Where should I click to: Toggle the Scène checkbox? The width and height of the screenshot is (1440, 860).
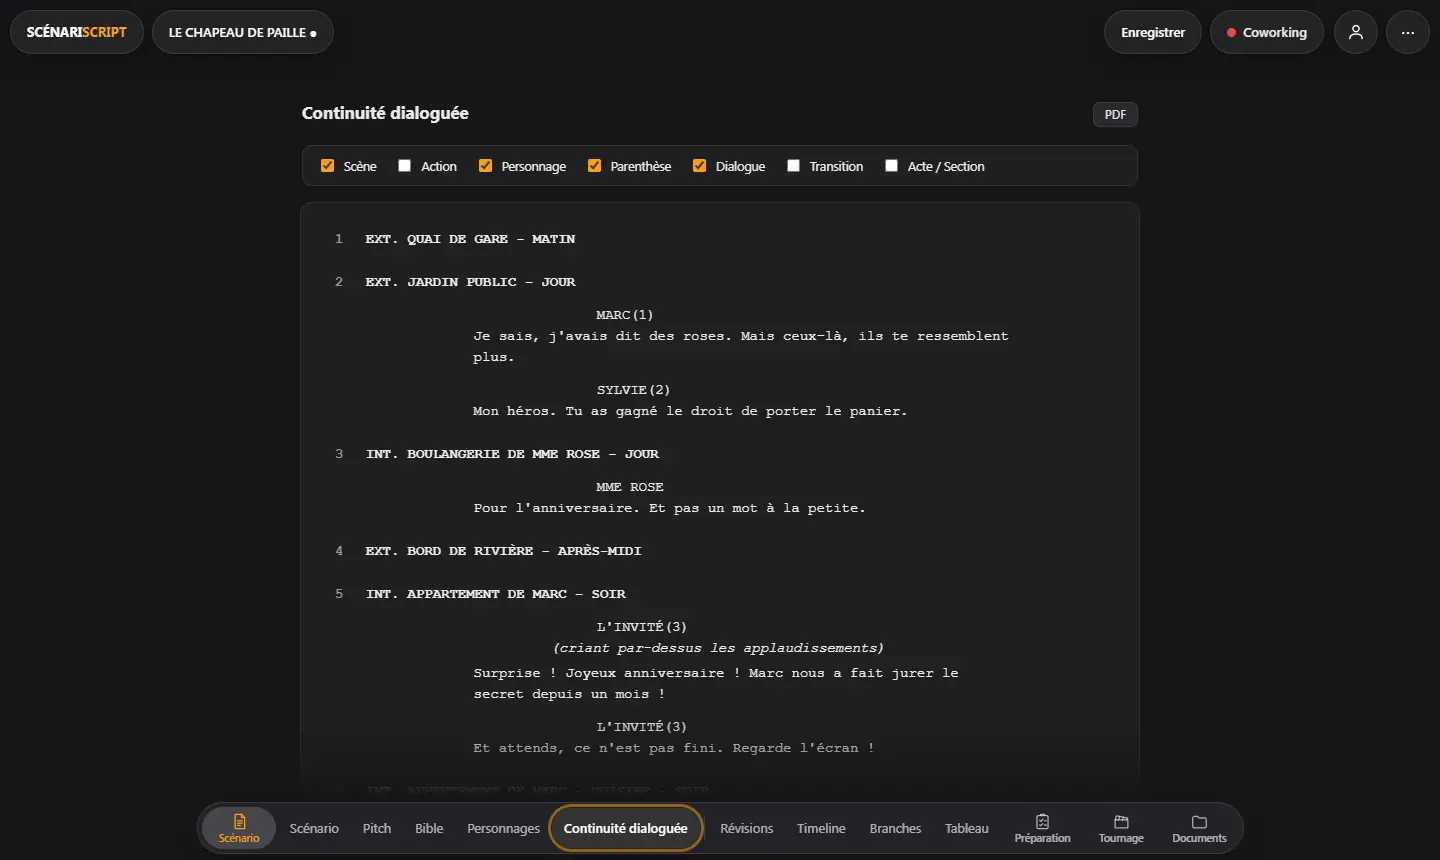[327, 166]
